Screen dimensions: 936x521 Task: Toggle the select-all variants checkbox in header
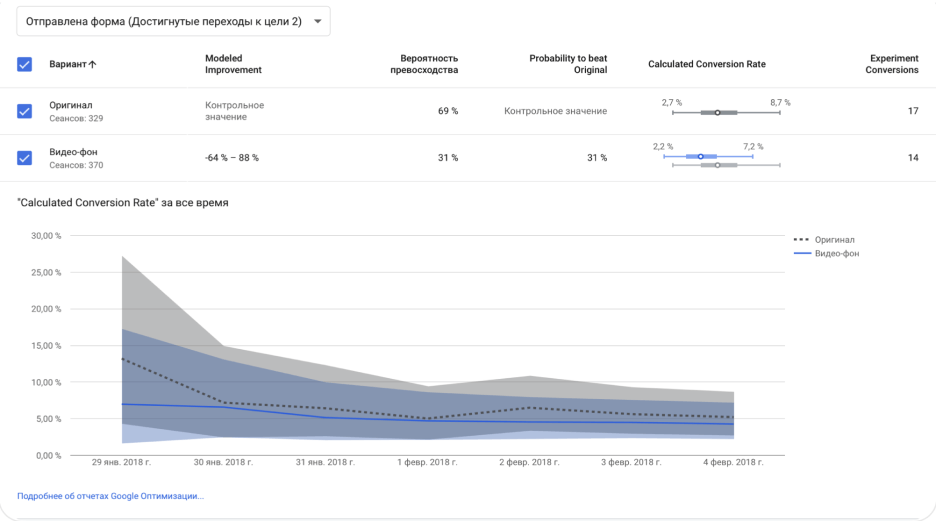tap(25, 64)
